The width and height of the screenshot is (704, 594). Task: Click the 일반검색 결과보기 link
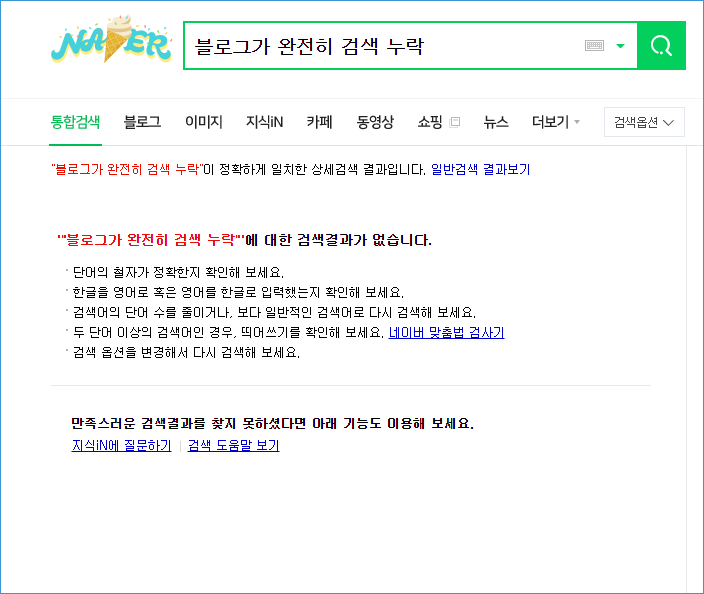480,169
